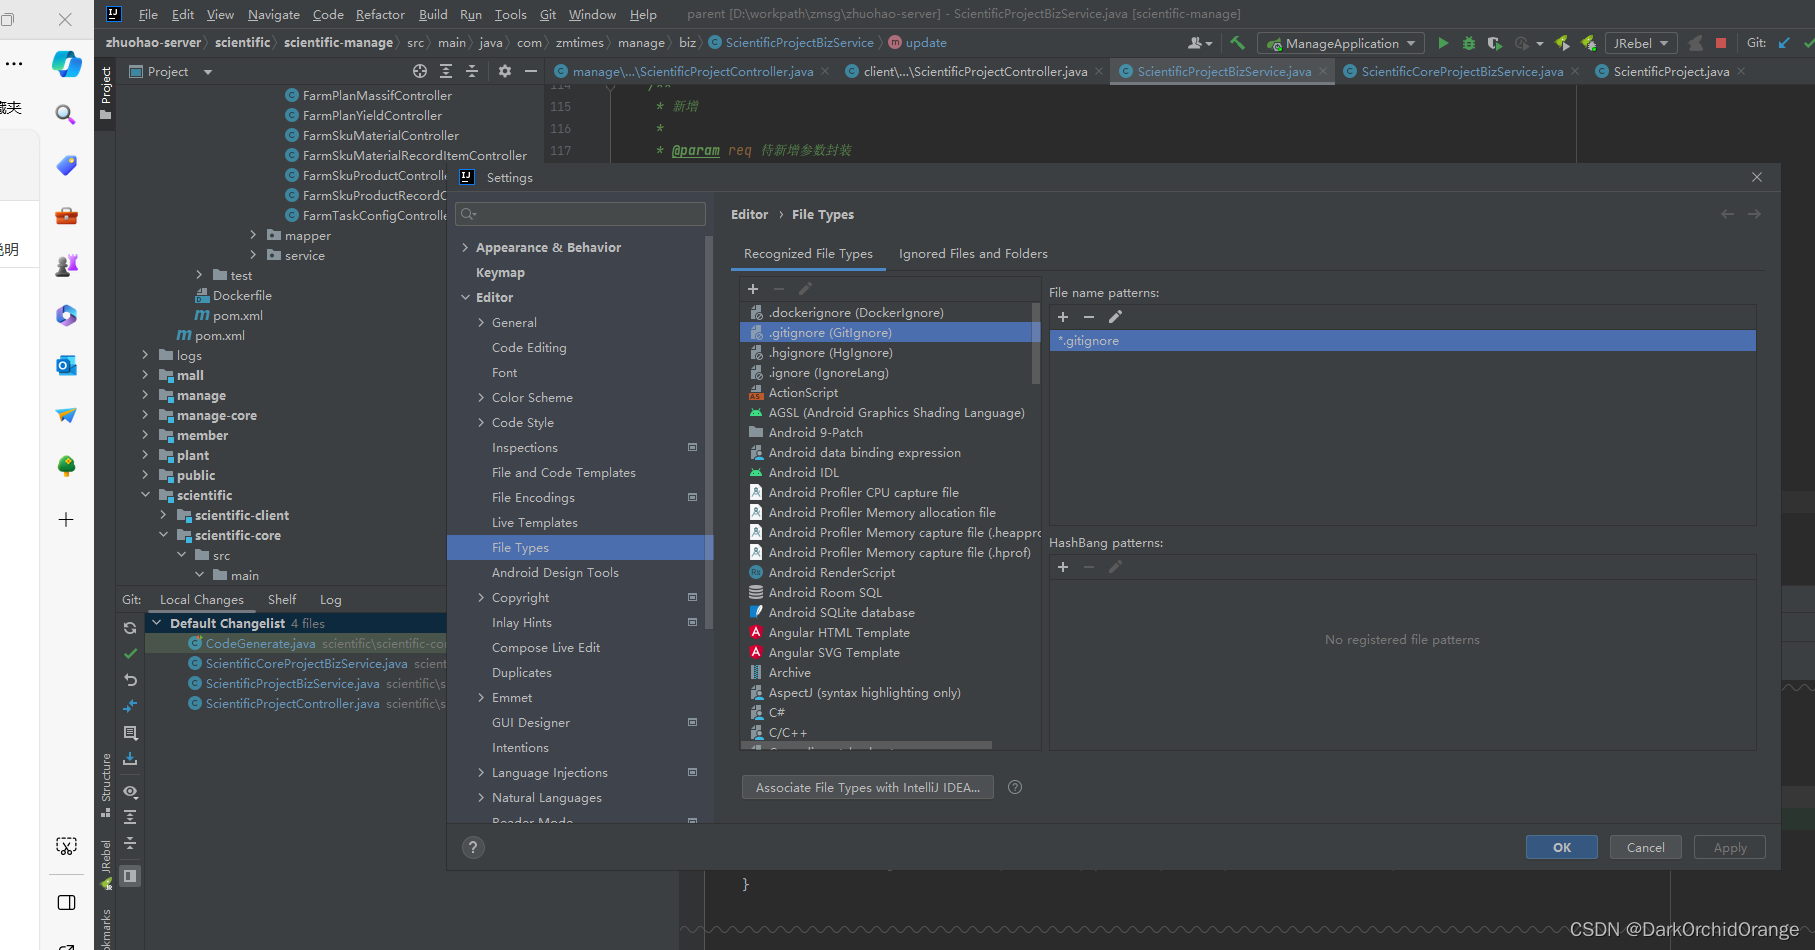Expand the scientific-client module

(x=164, y=515)
